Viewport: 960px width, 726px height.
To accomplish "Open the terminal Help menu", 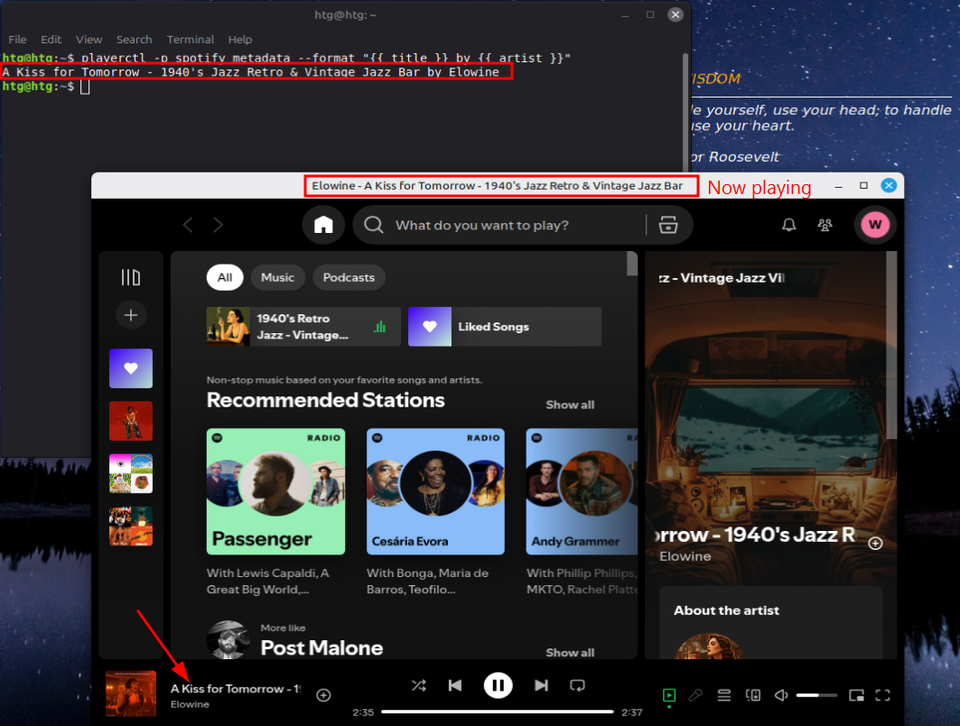I will [x=240, y=39].
